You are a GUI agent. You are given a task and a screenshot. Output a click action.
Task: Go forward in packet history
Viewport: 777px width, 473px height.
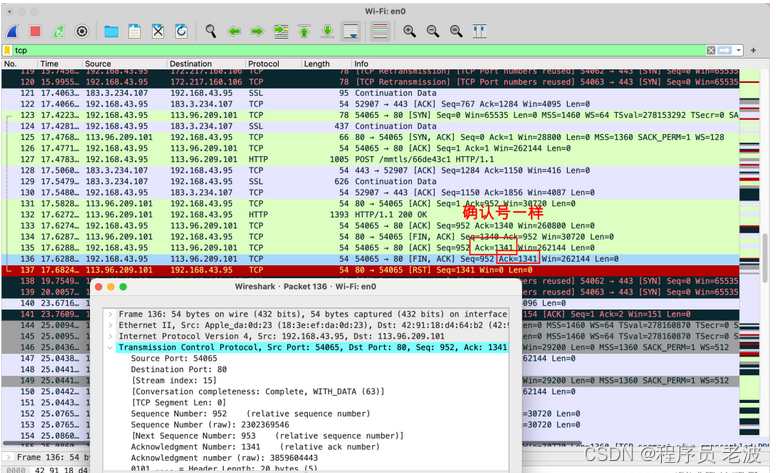pyautogui.click(x=257, y=32)
